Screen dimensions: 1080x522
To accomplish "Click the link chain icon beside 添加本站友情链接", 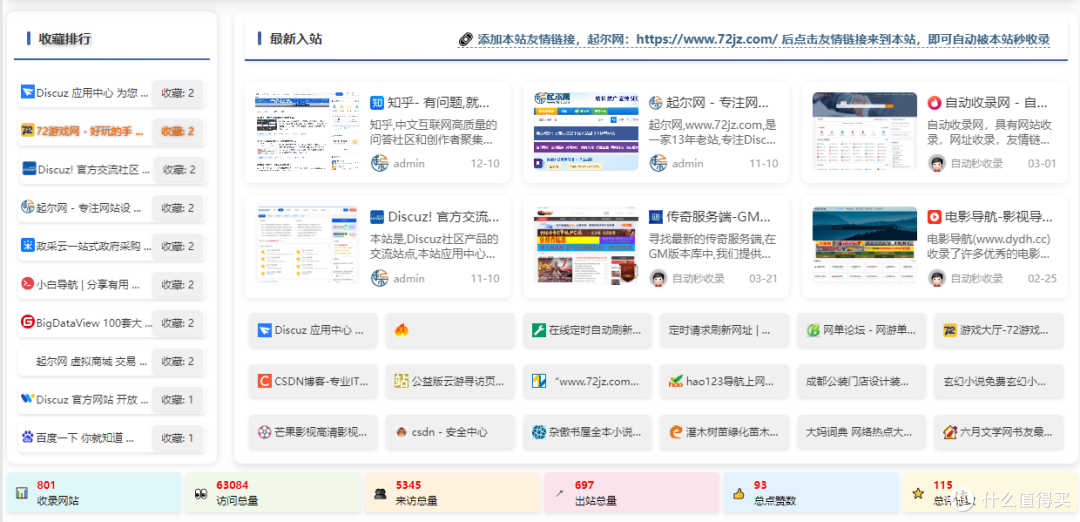I will [466, 39].
